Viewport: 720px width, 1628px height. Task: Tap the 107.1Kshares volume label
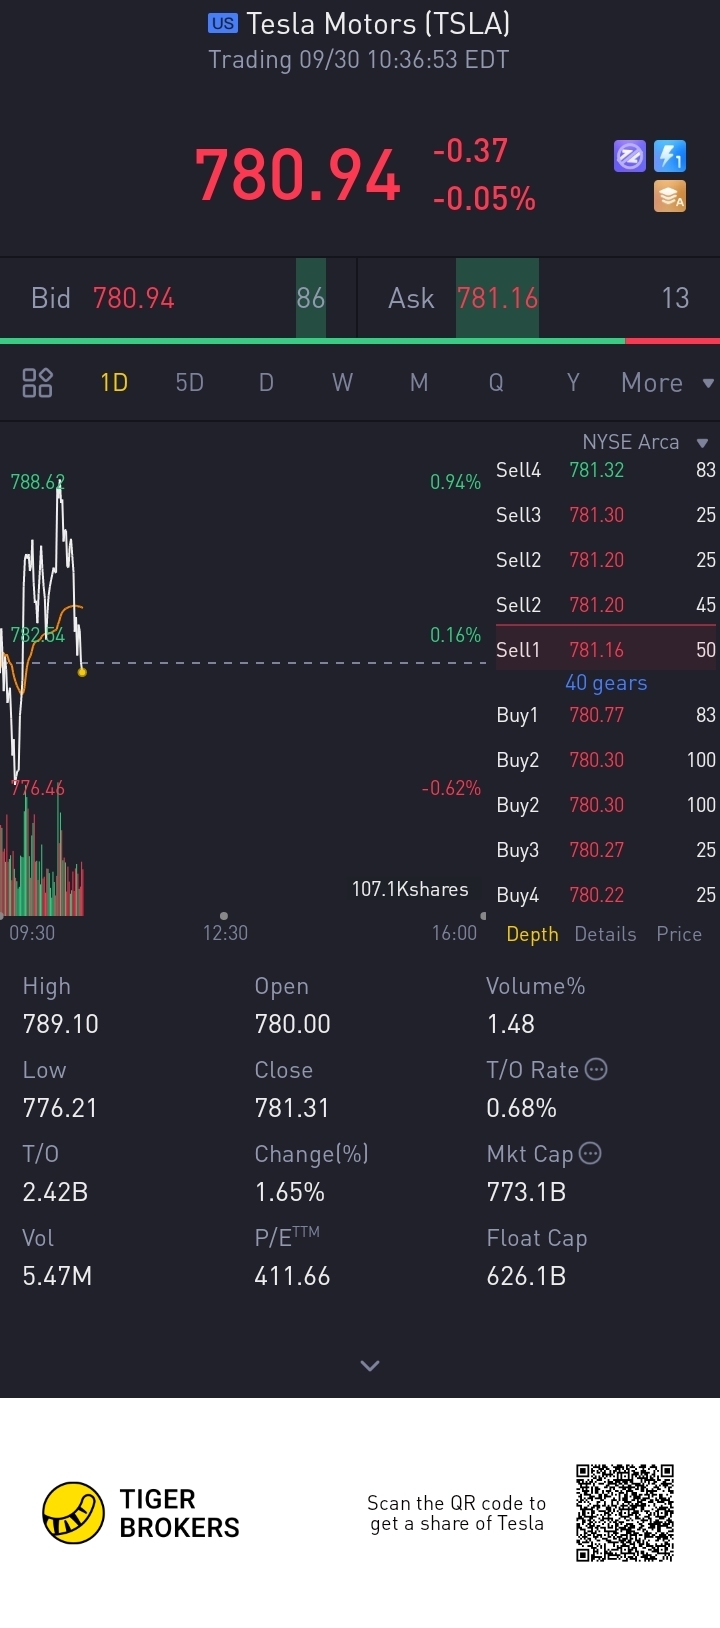410,889
